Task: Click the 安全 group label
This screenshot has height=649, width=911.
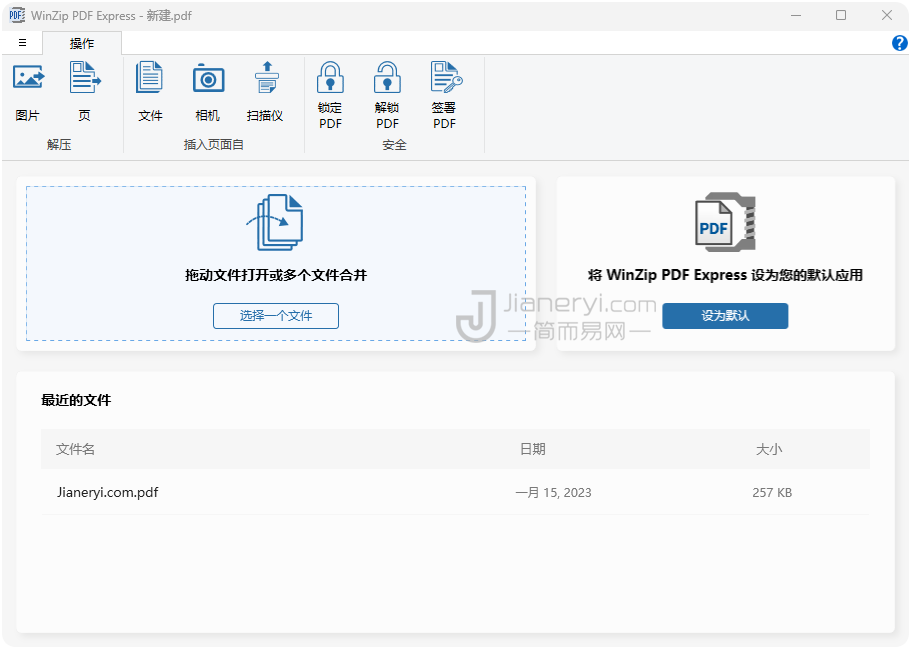Action: 394,145
